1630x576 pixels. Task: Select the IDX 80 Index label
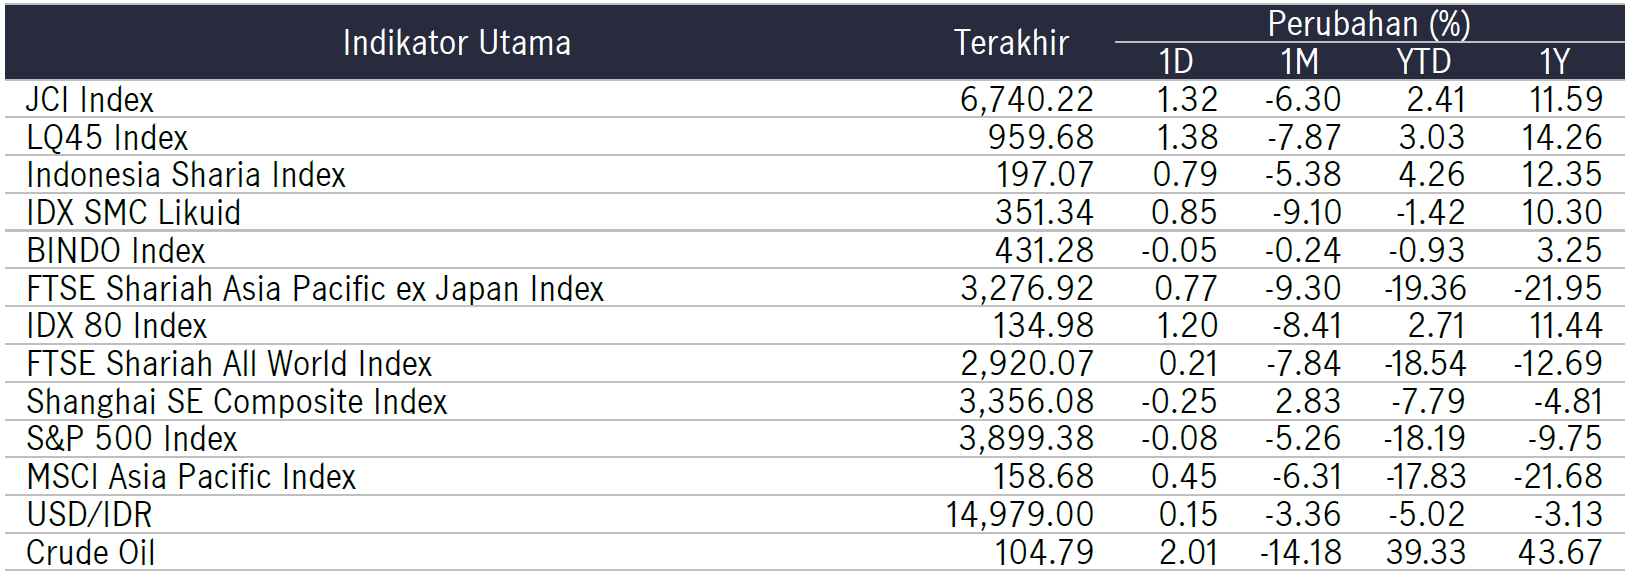click(117, 326)
